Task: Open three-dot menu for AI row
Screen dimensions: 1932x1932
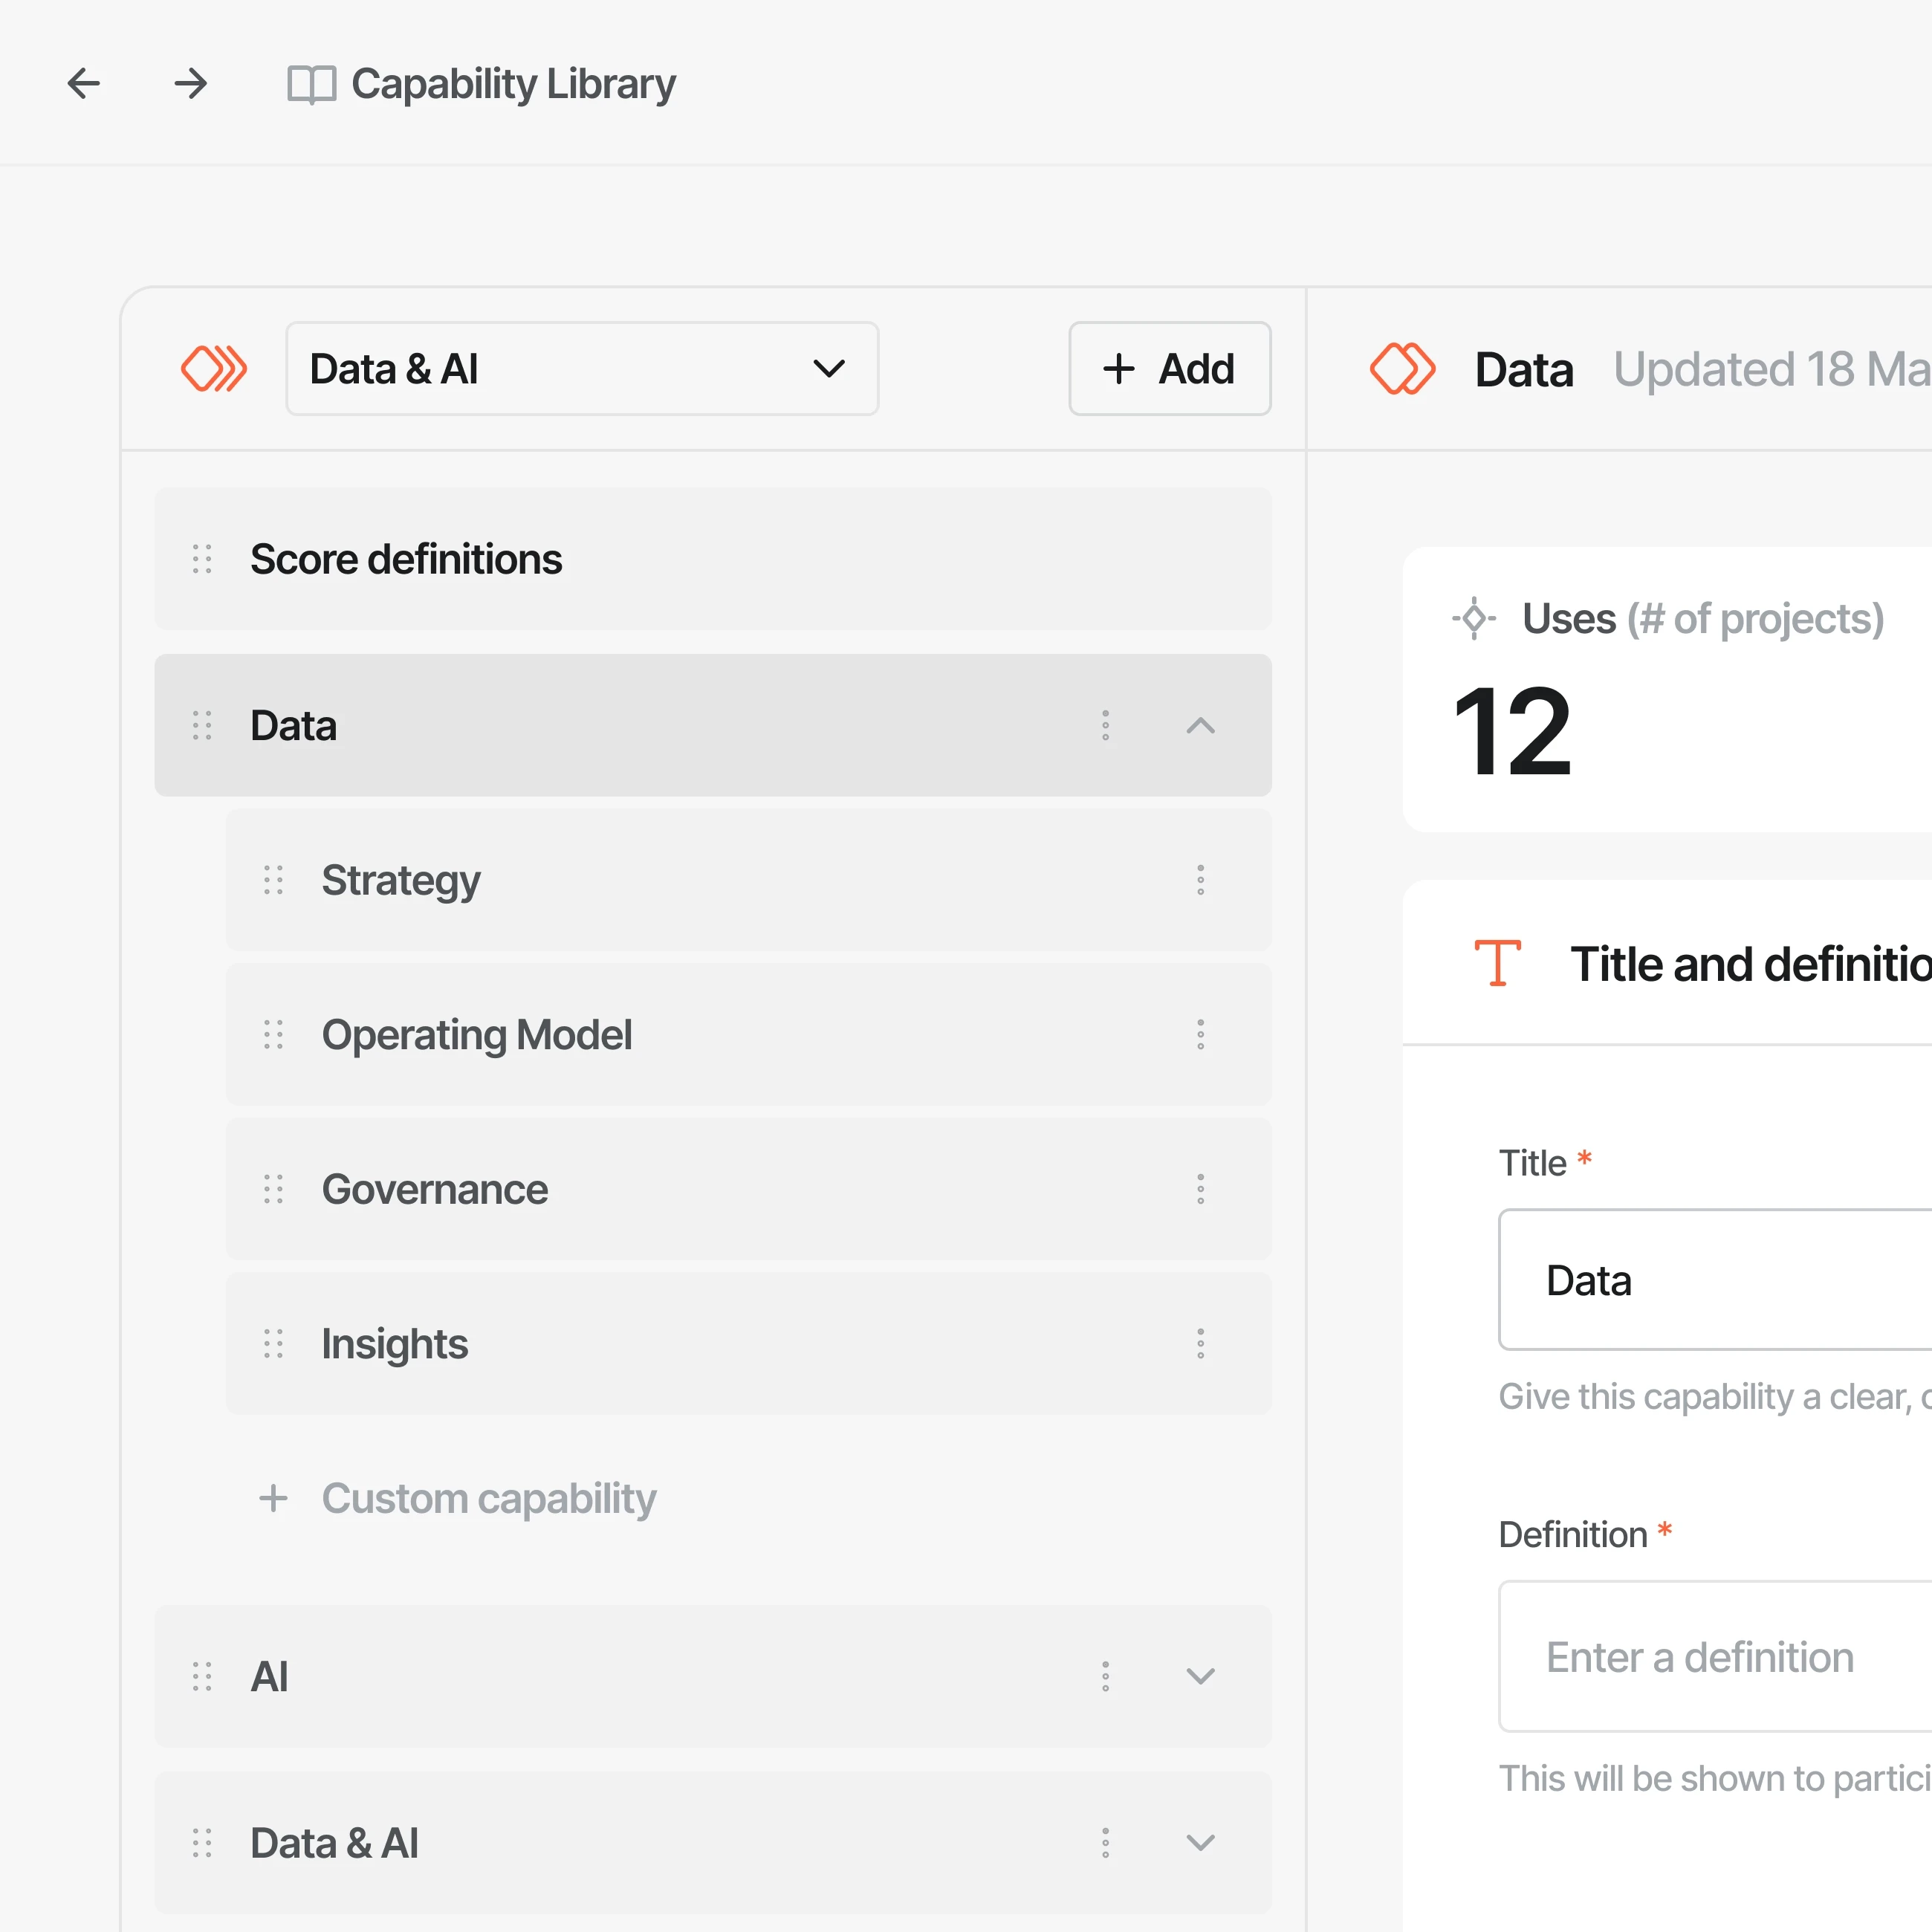Action: (1105, 1676)
